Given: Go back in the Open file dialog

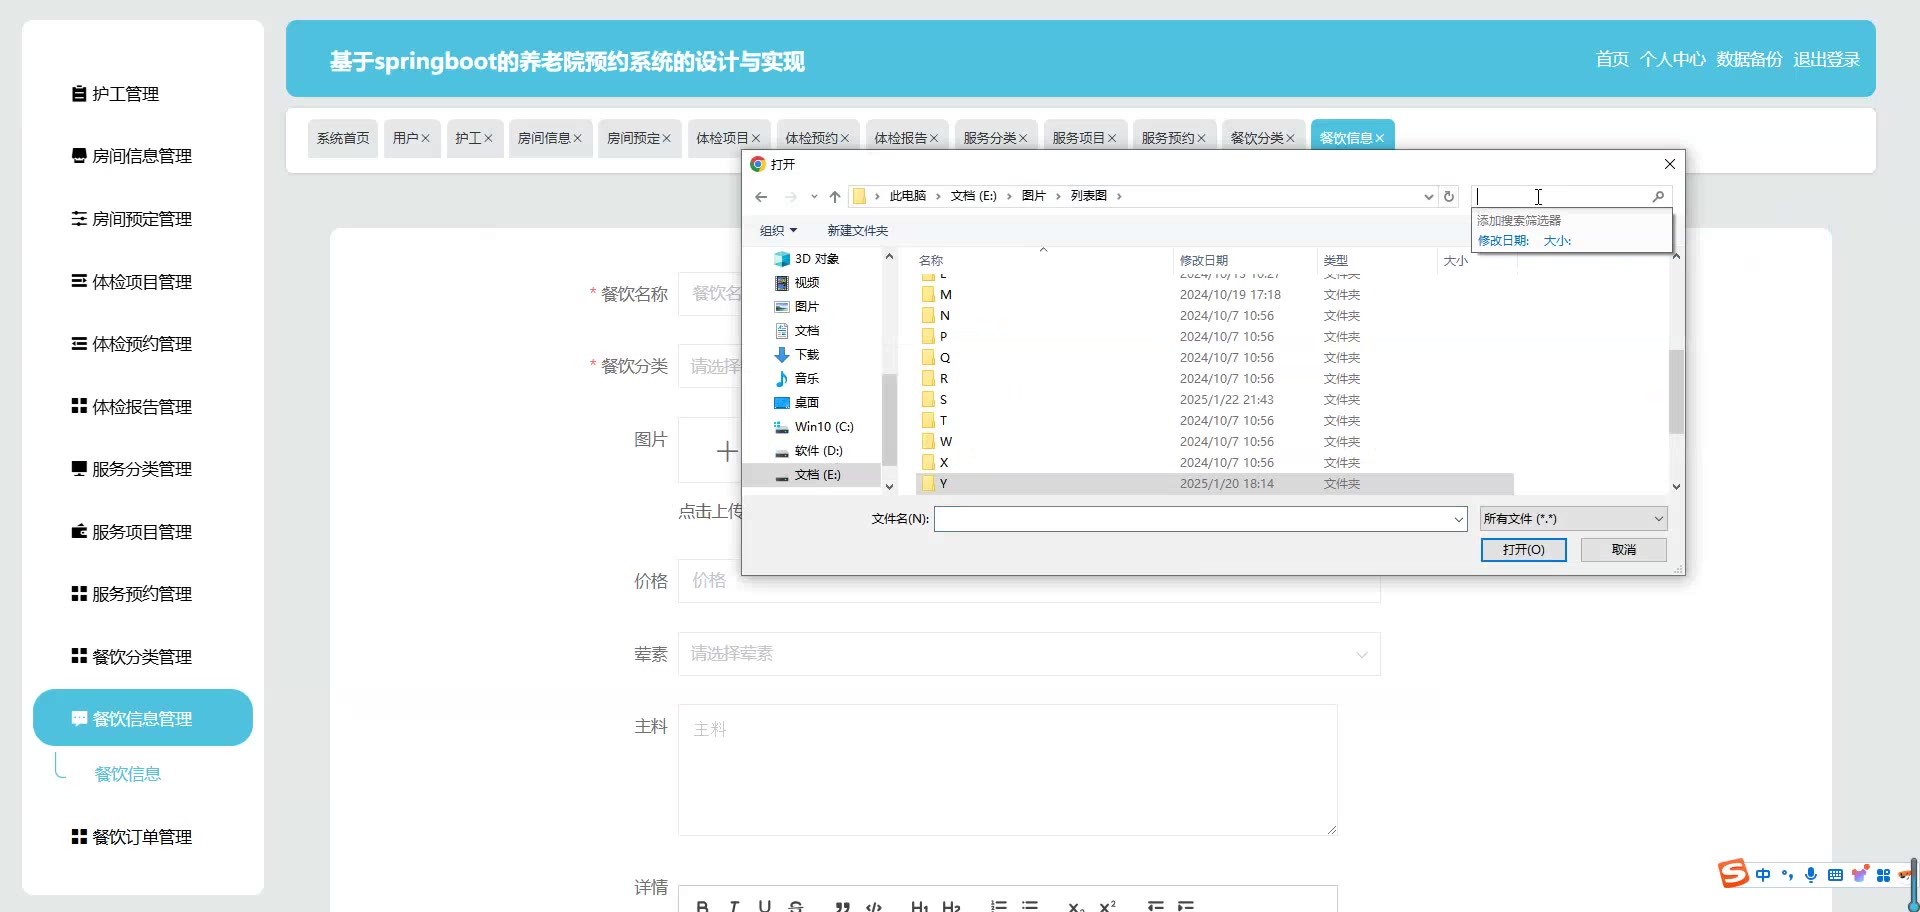Looking at the screenshot, I should (x=761, y=197).
